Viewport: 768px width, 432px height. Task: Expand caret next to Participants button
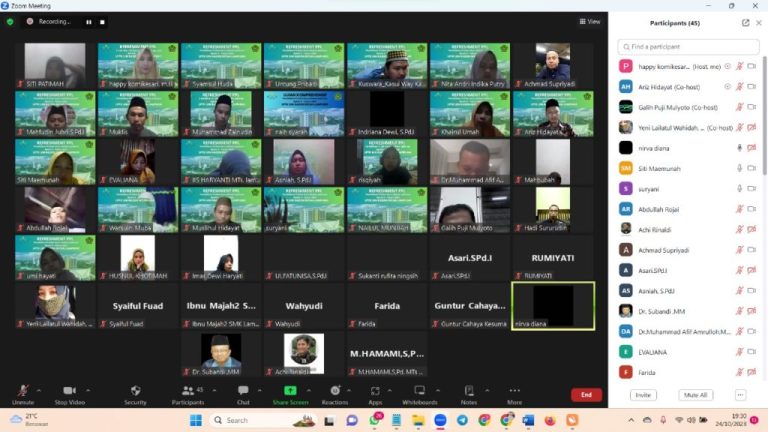click(214, 390)
